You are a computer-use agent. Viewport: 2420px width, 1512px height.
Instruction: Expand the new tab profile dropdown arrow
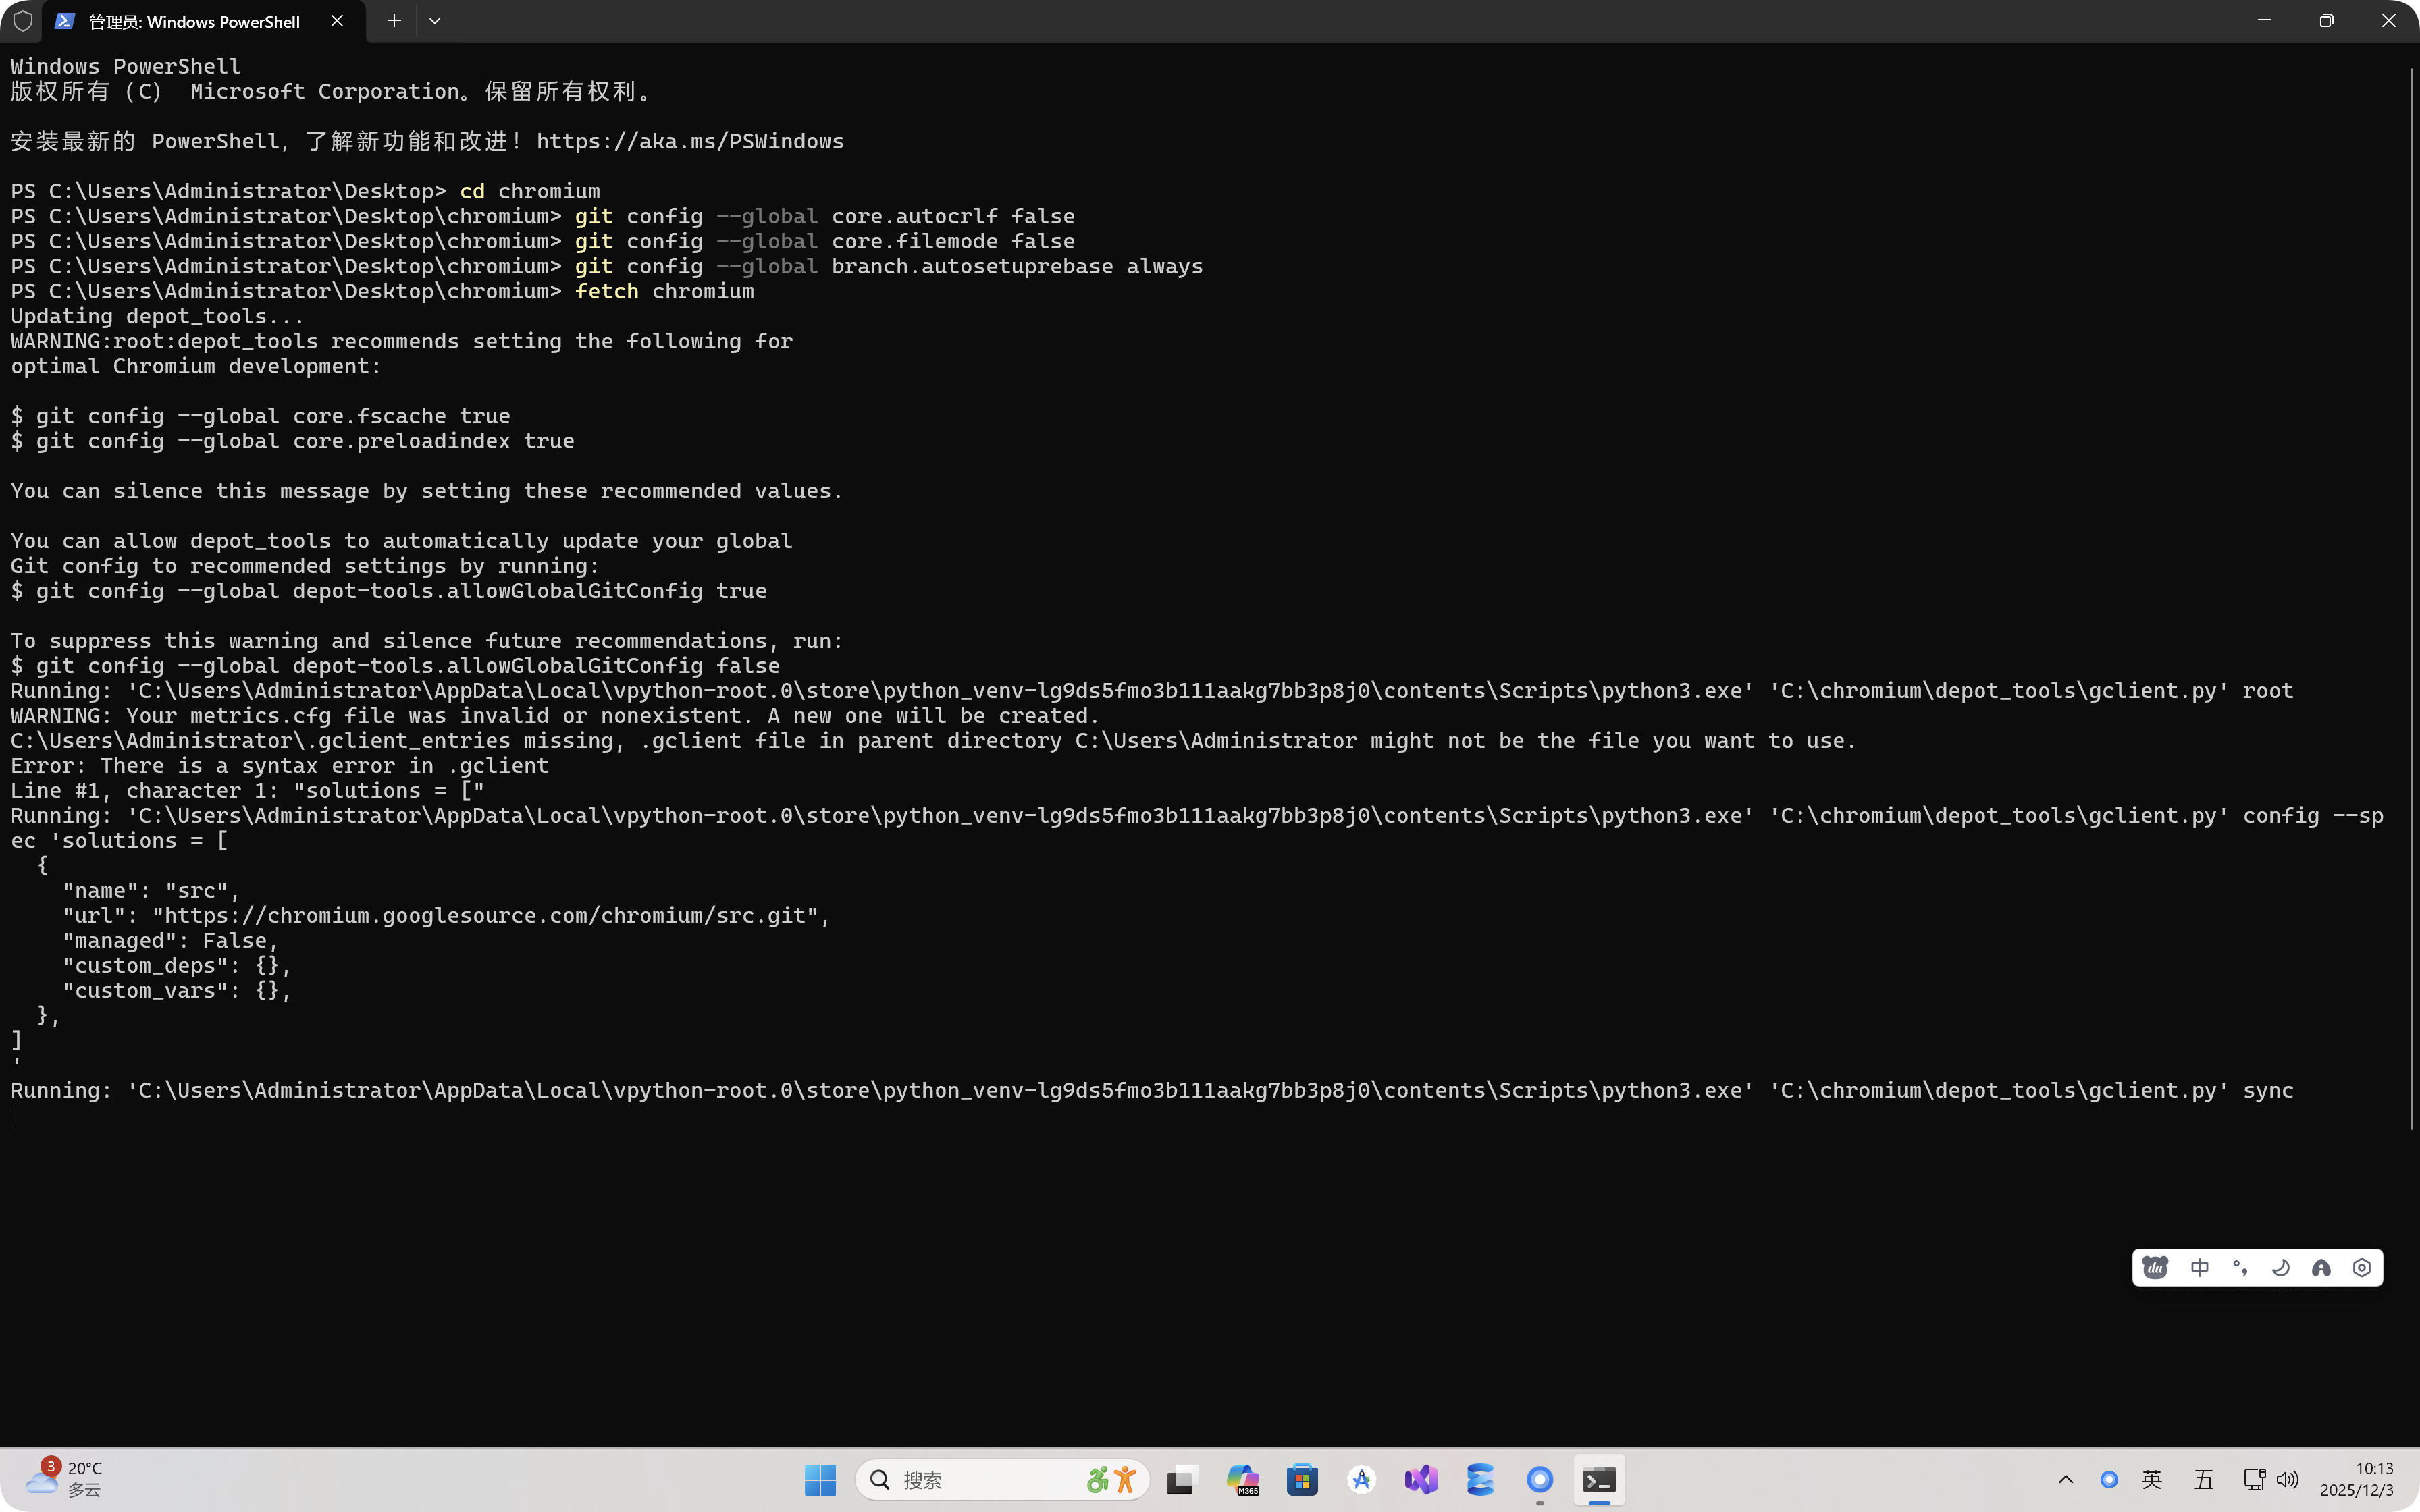point(435,21)
